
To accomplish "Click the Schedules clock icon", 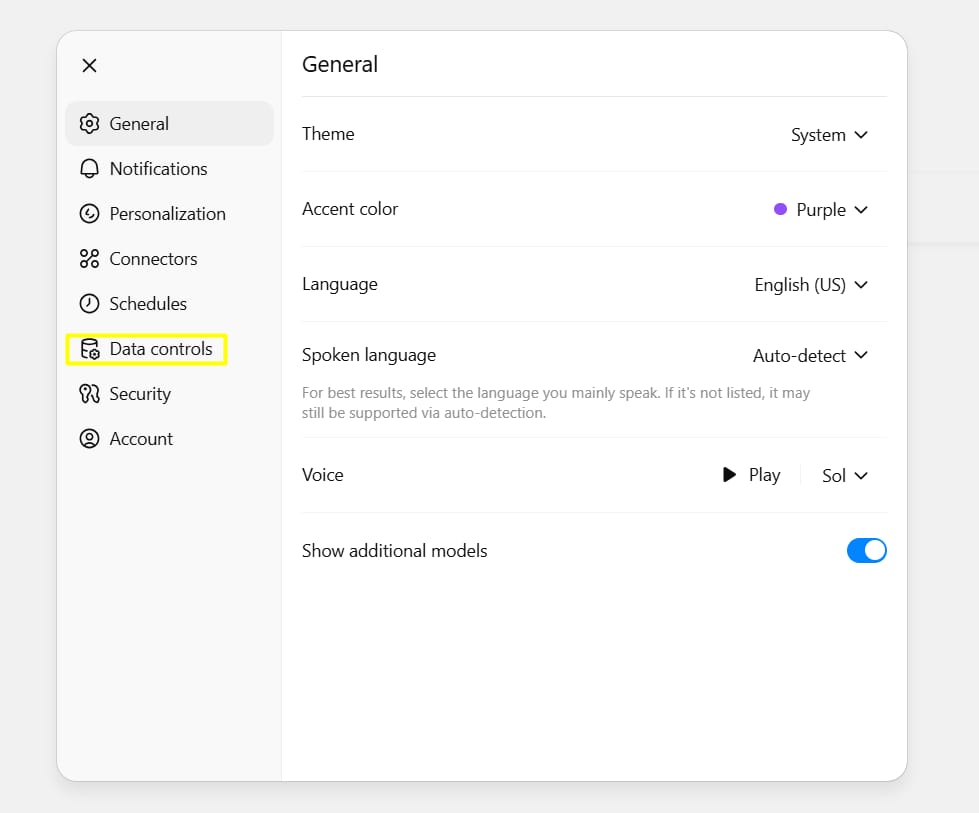I will 89,304.
